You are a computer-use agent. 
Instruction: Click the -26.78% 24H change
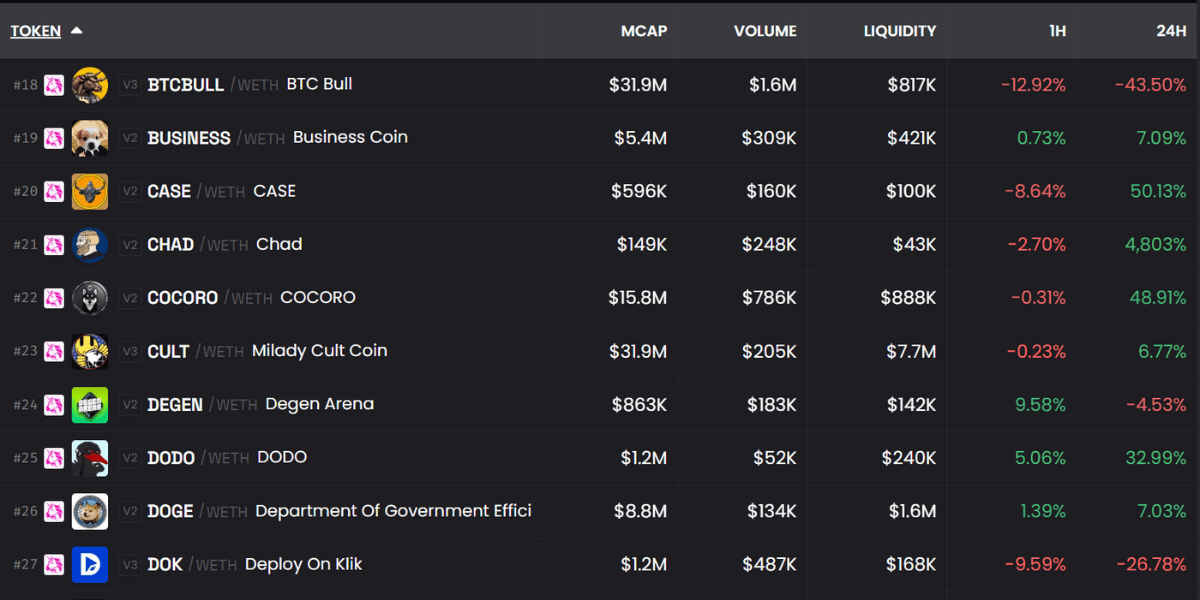(x=1151, y=565)
